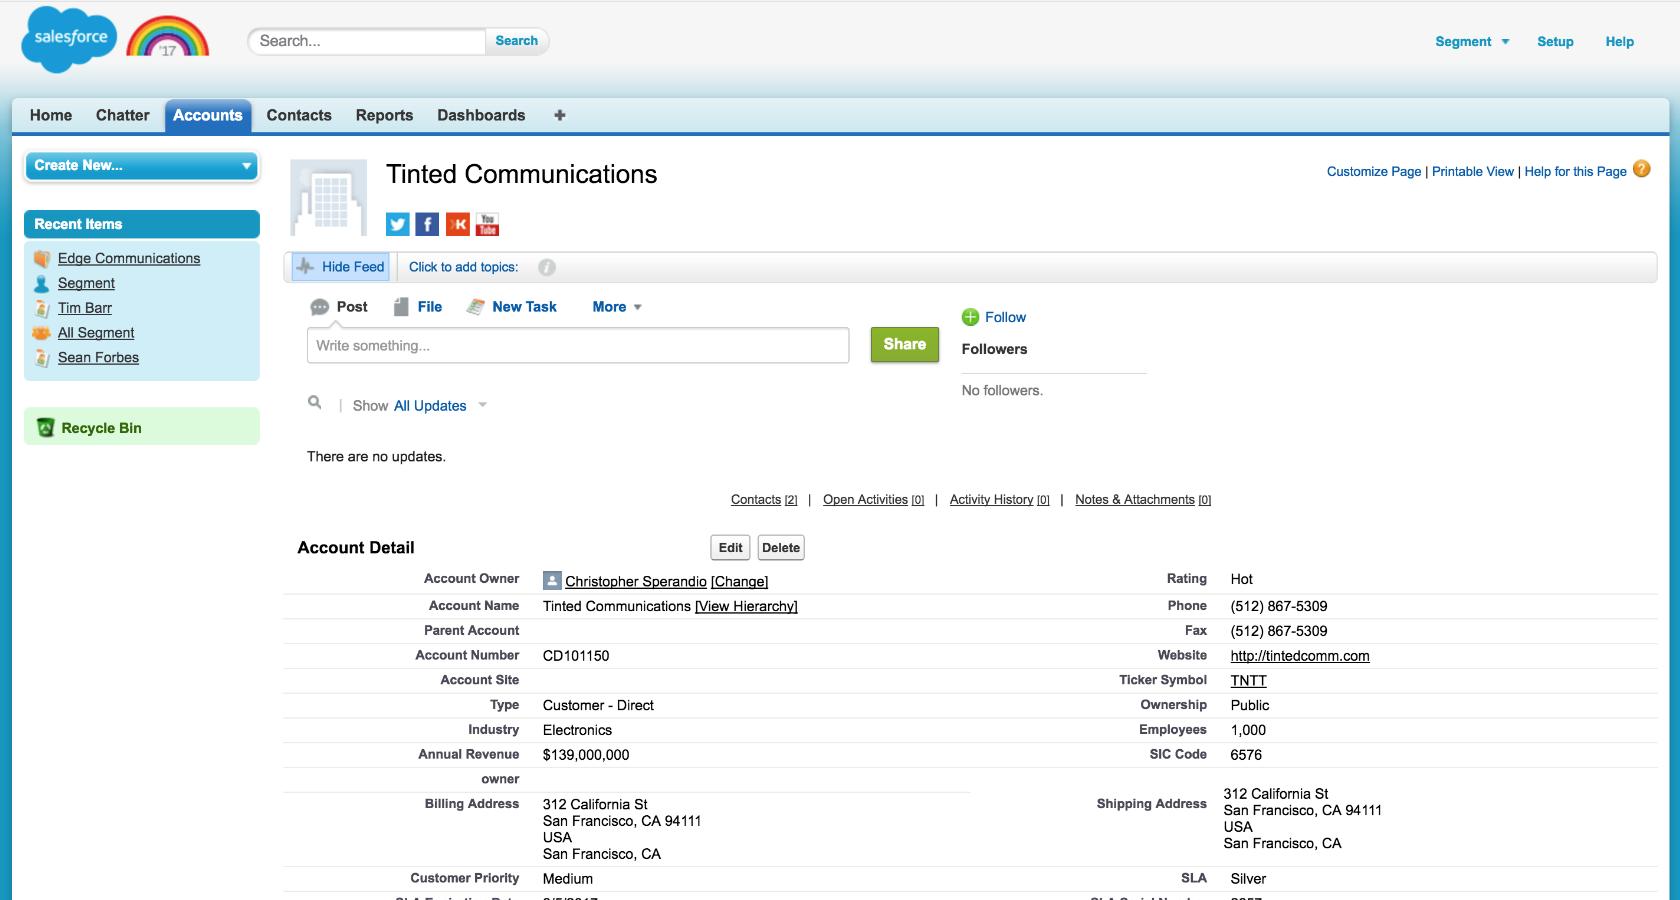Image resolution: width=1680 pixels, height=900 pixels.
Task: Jump to Notes & Attachments [0] list
Action: [1143, 500]
